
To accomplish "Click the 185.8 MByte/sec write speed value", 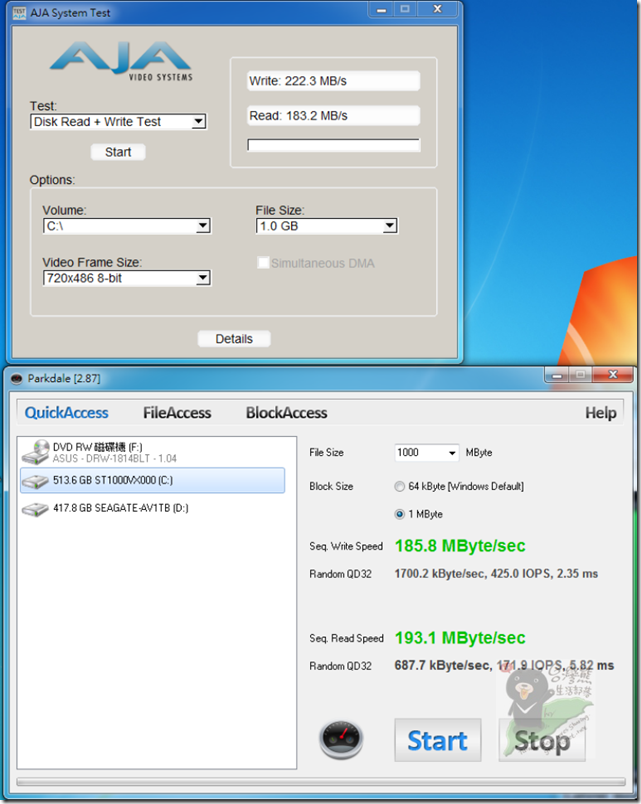I will pyautogui.click(x=460, y=546).
